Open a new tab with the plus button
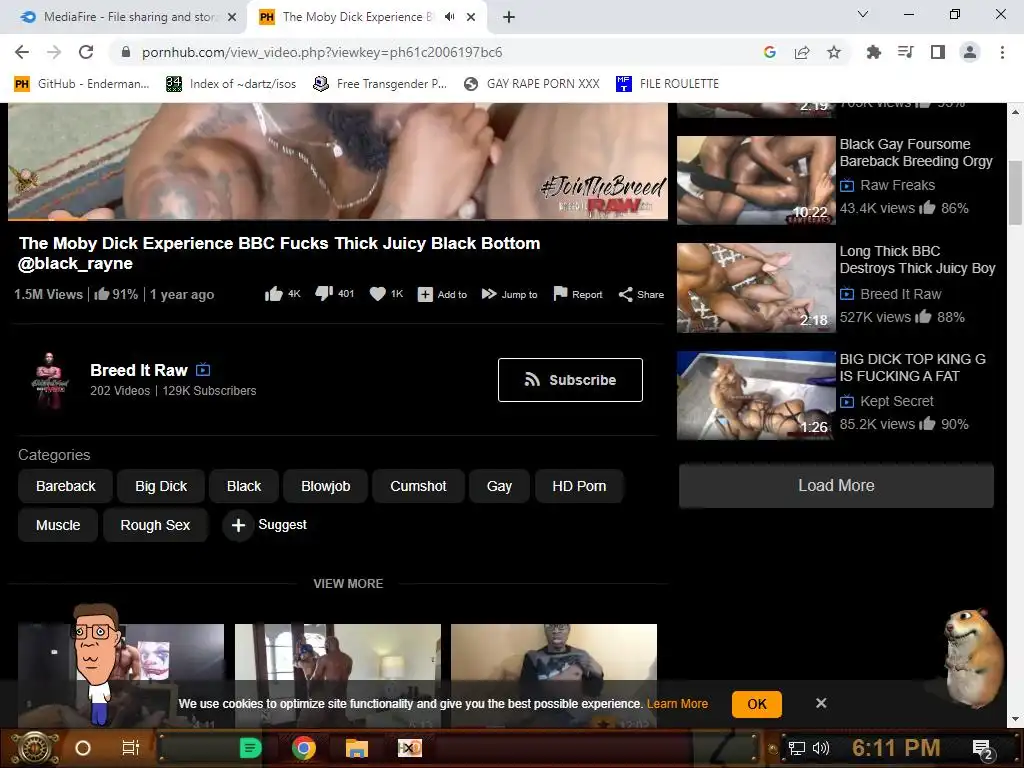 pyautogui.click(x=509, y=18)
